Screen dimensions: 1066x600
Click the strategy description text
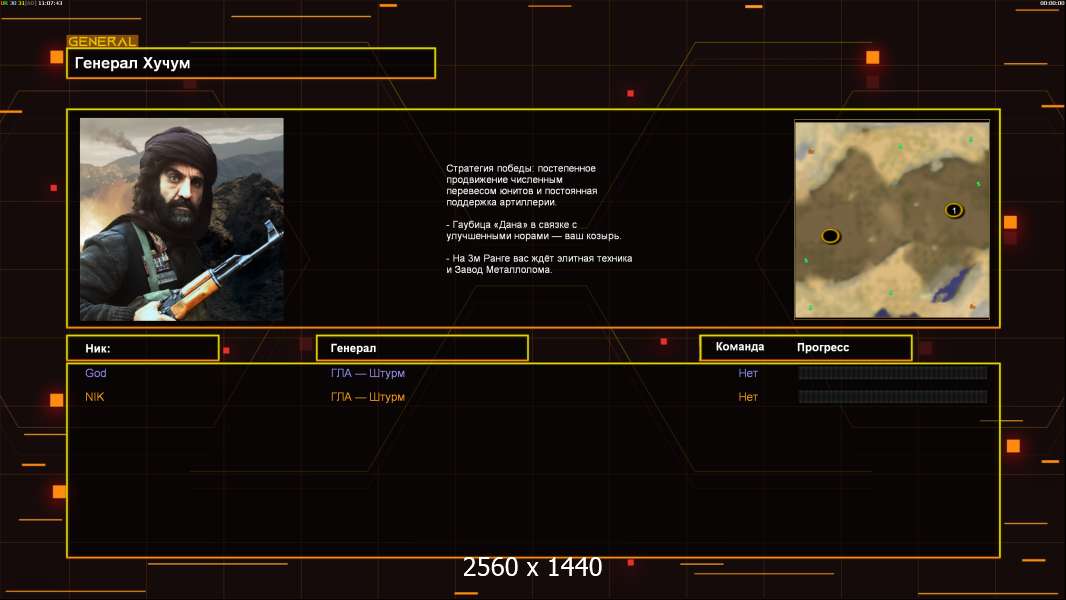pos(539,219)
